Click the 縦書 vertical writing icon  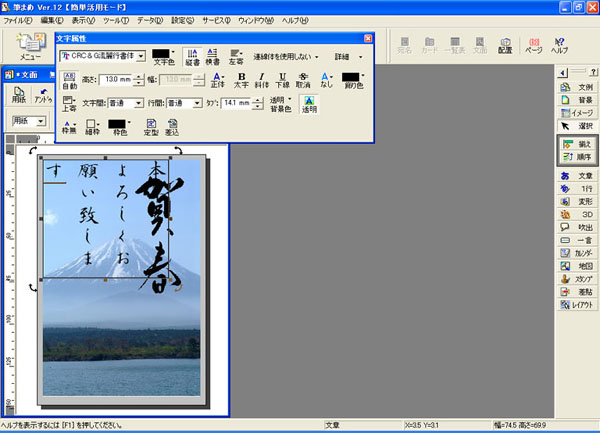pyautogui.click(x=190, y=57)
